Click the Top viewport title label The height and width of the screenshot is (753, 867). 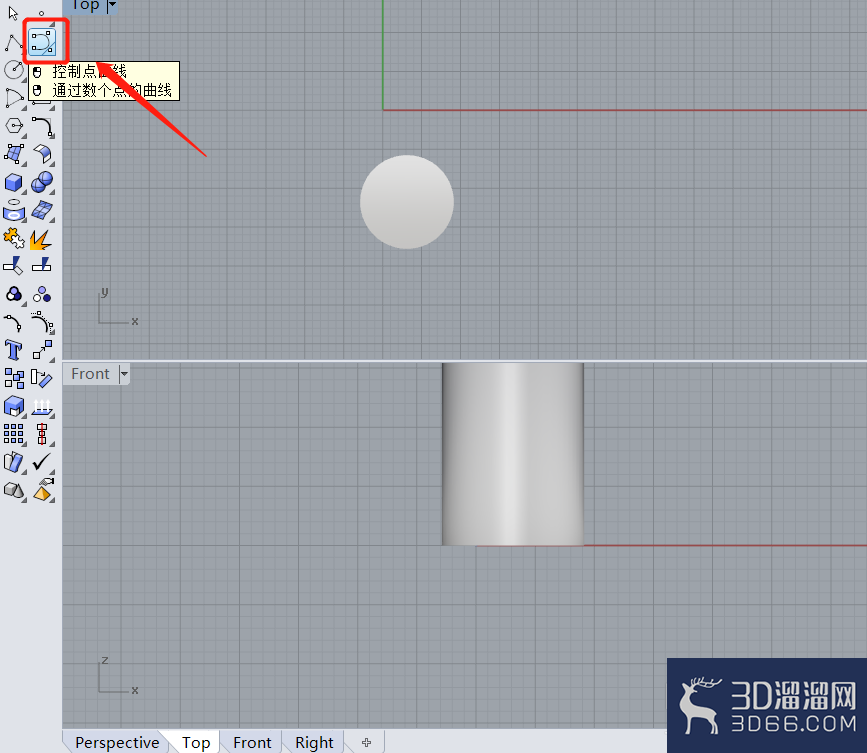click(86, 6)
